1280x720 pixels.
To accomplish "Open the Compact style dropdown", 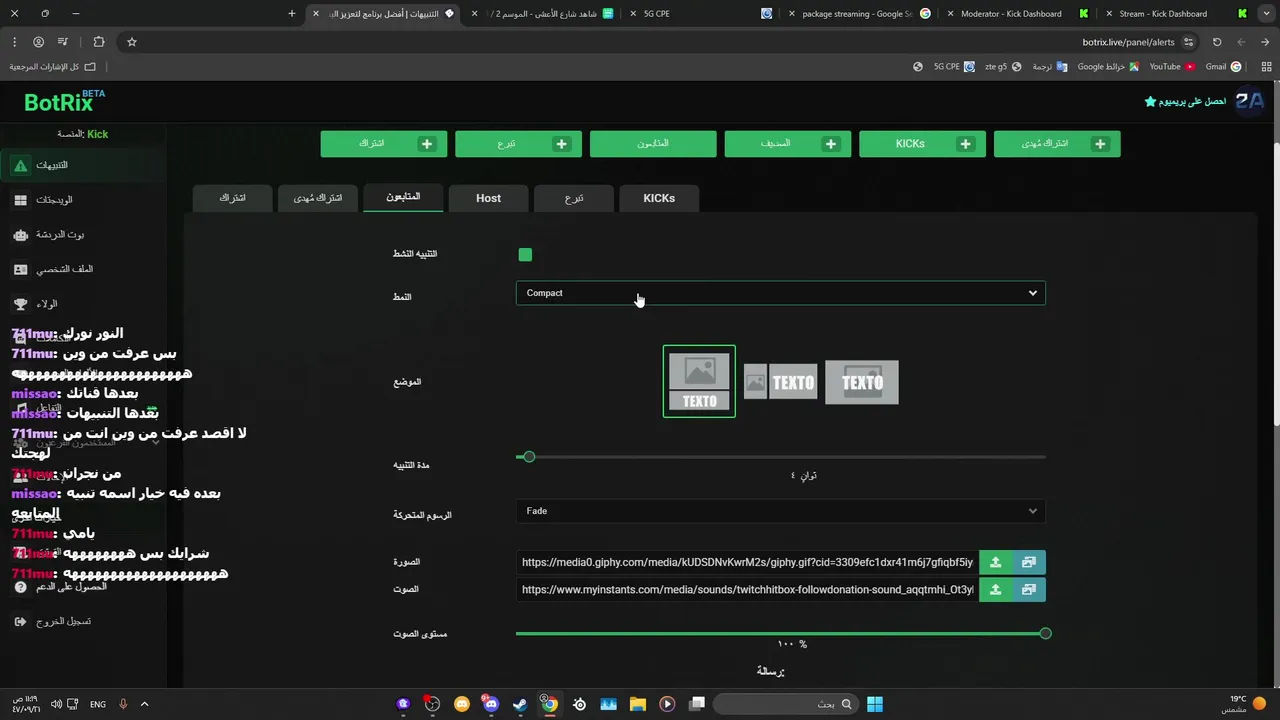I will pyautogui.click(x=780, y=293).
